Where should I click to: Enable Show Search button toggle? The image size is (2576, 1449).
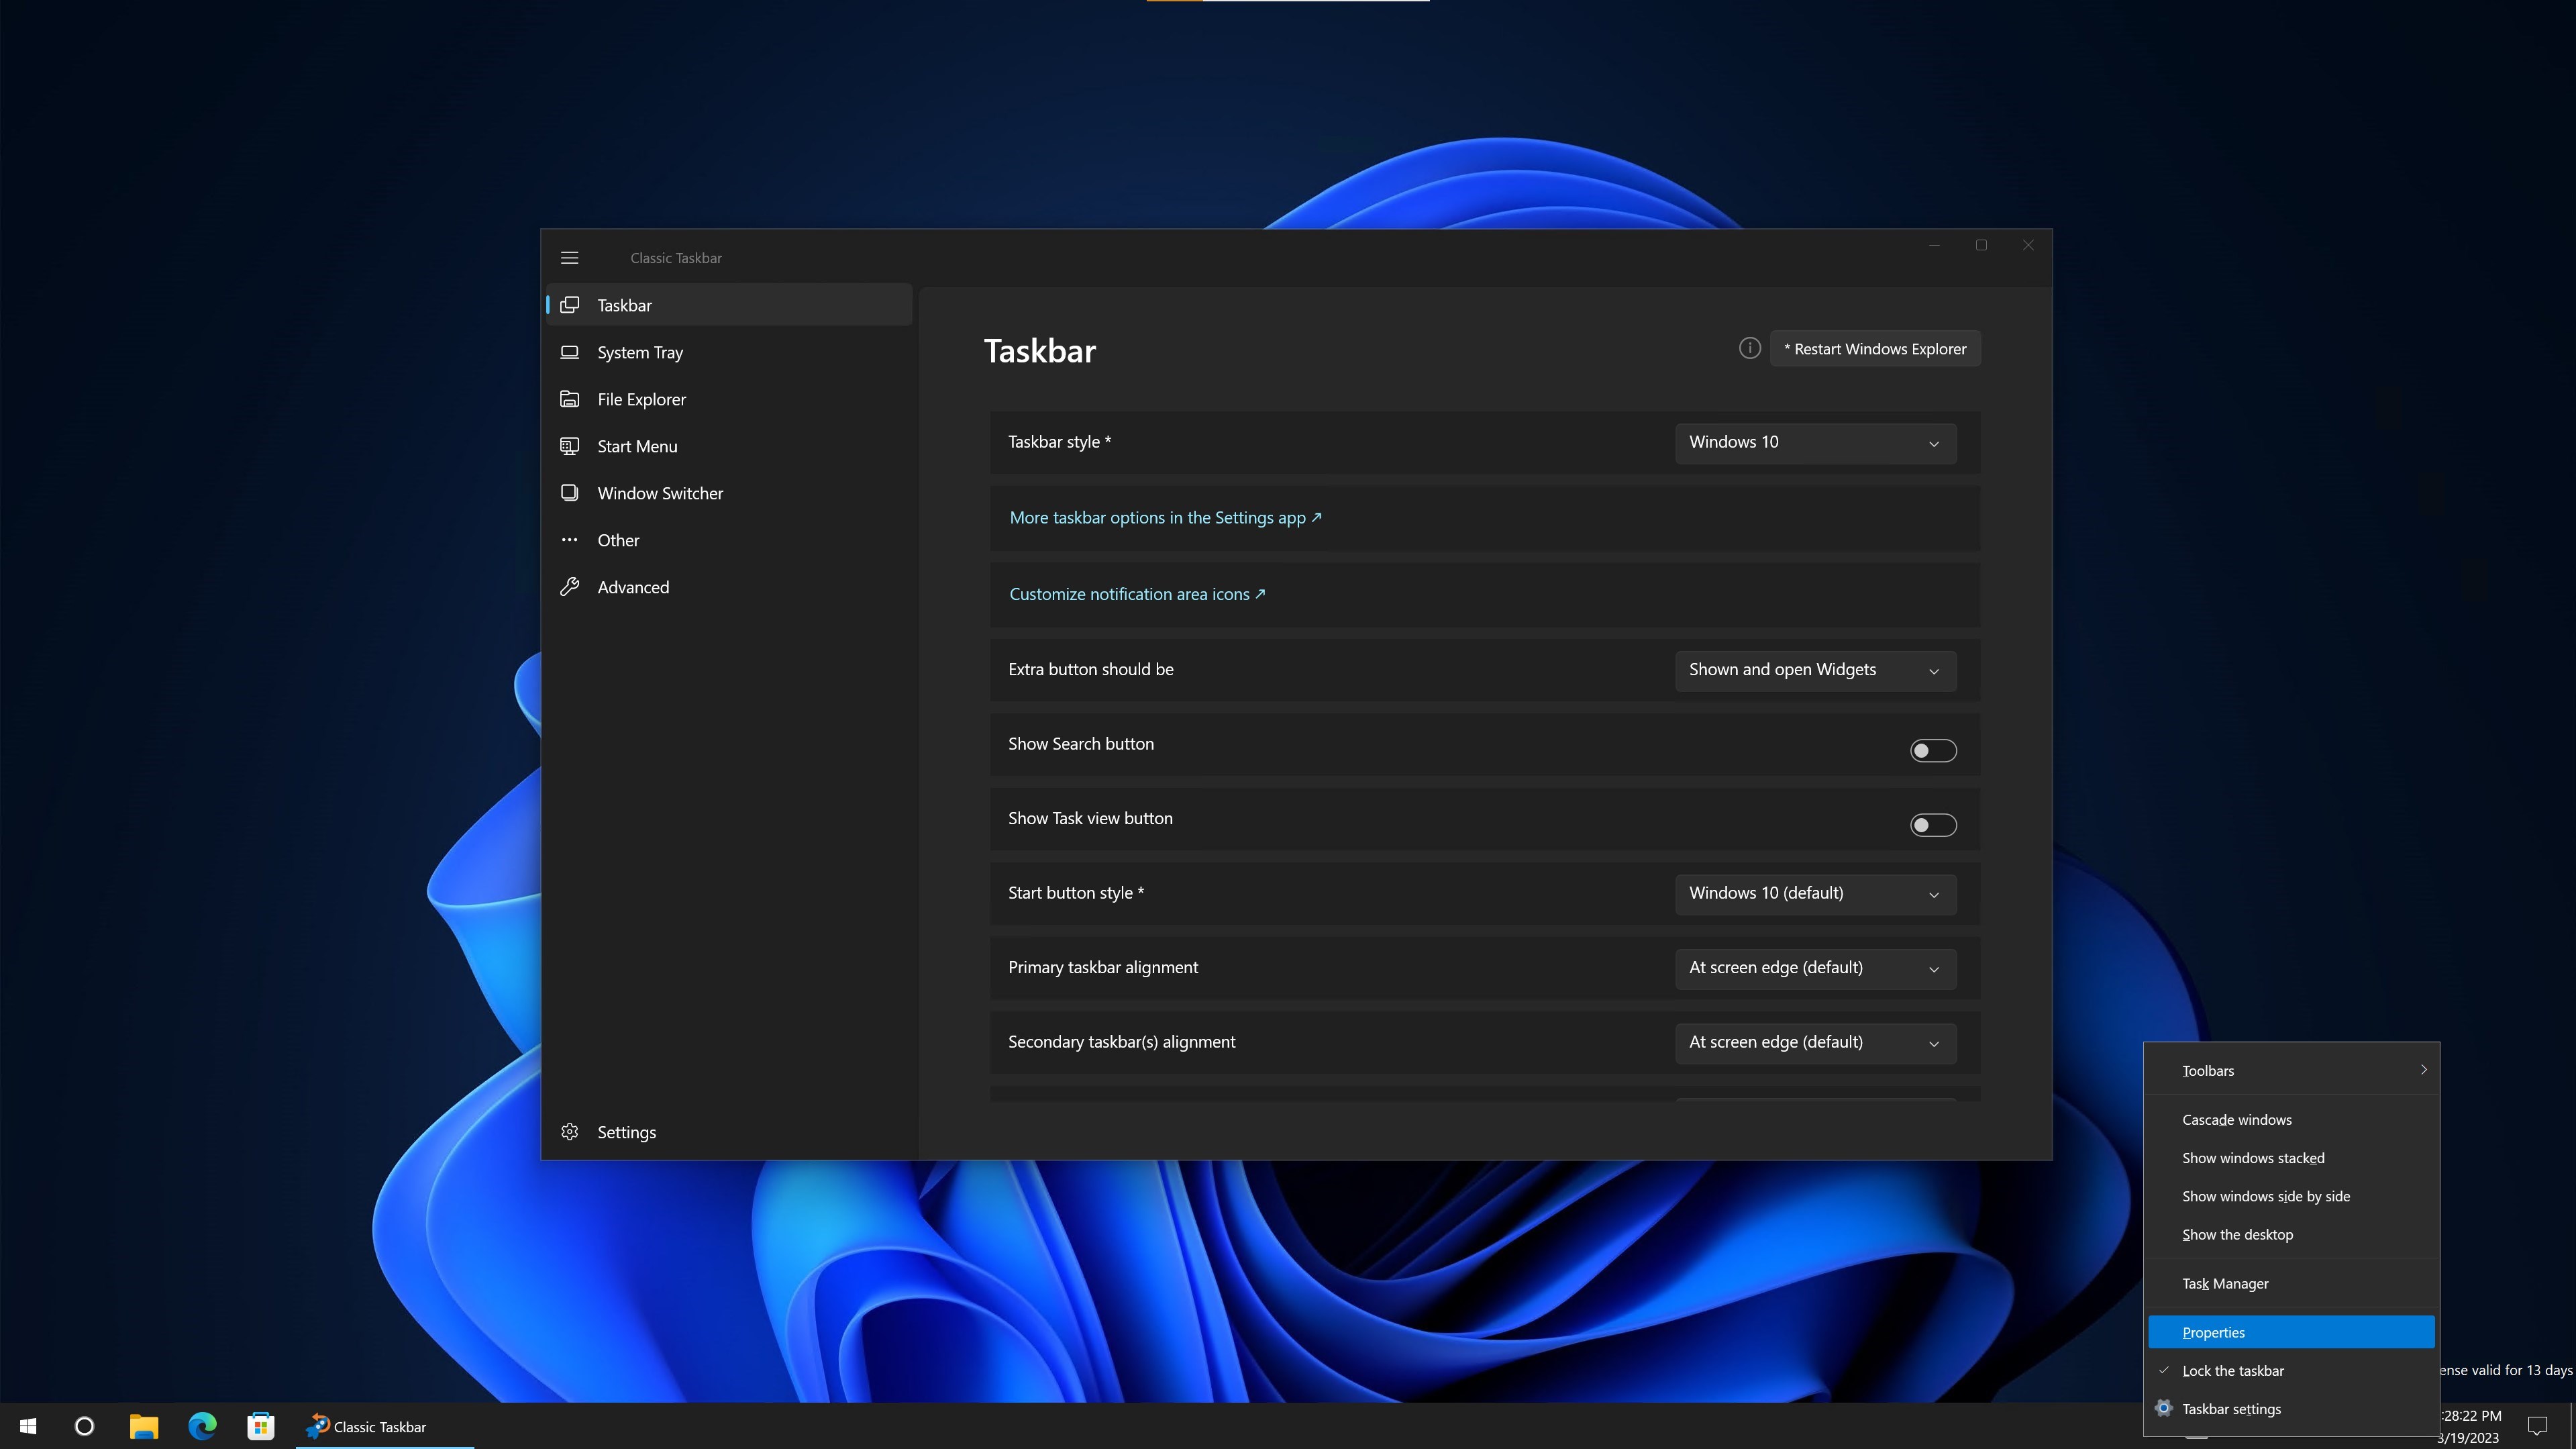pyautogui.click(x=1932, y=750)
